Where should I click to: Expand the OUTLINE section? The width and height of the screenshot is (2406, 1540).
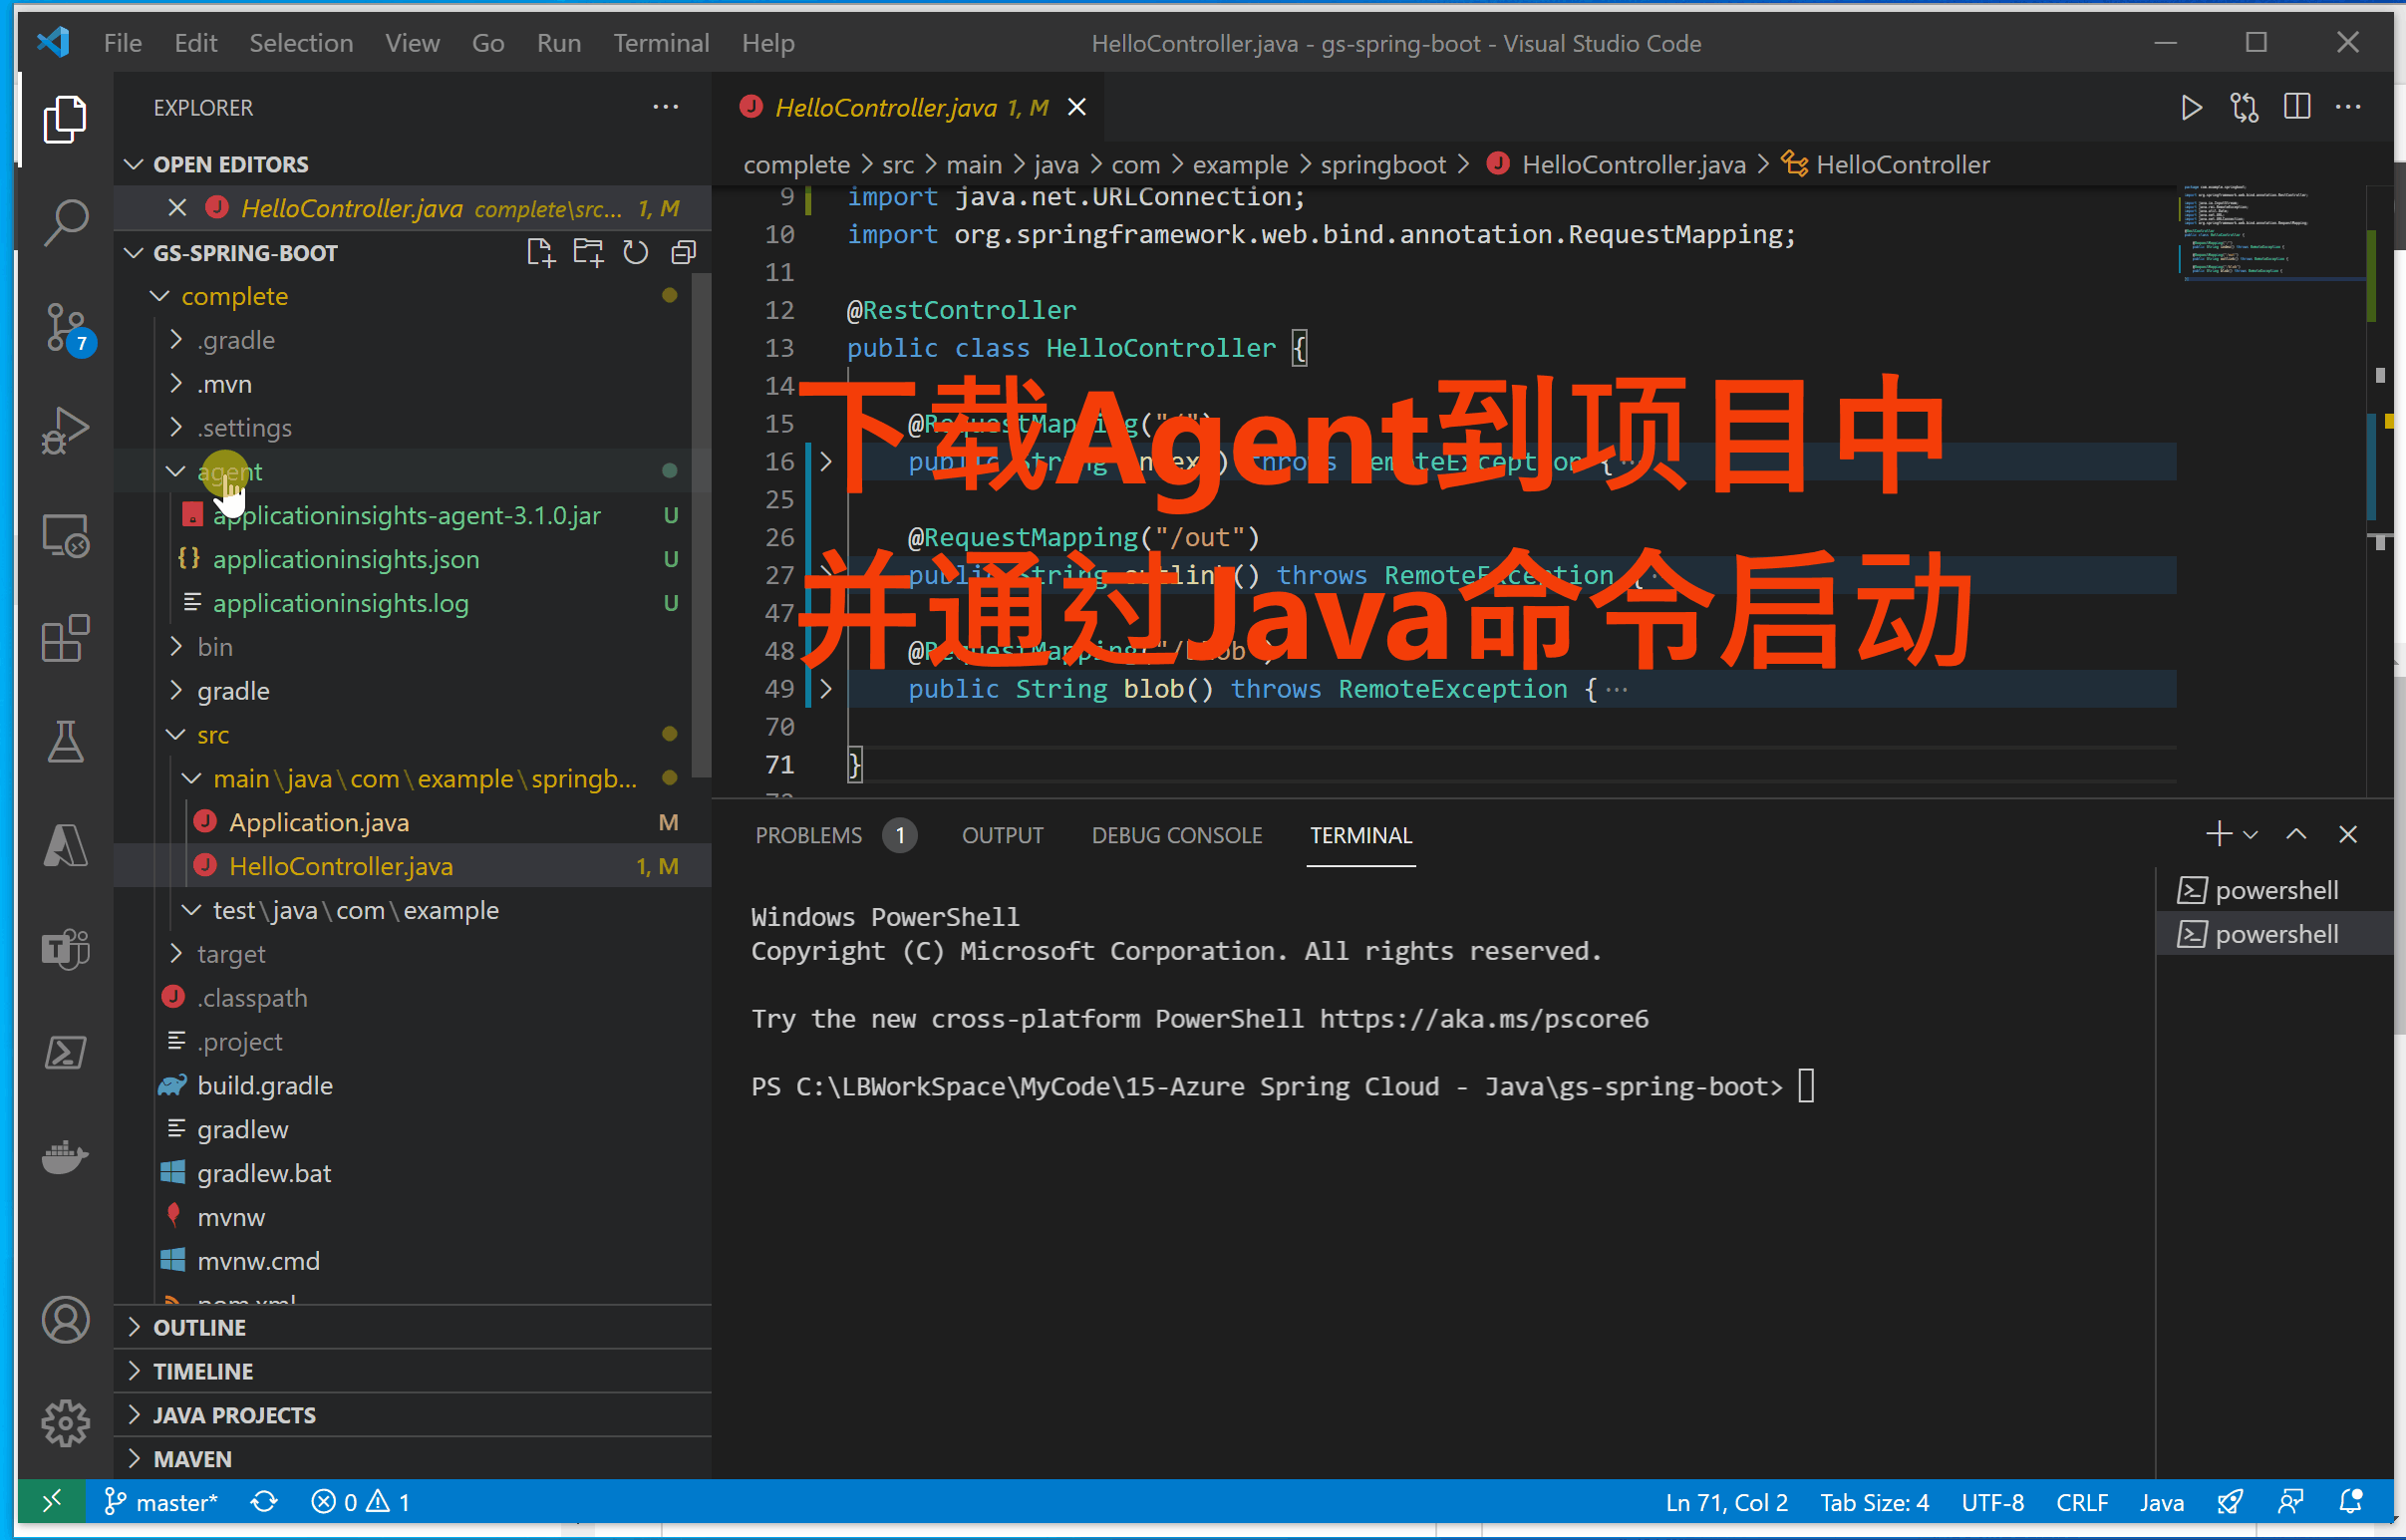[199, 1327]
